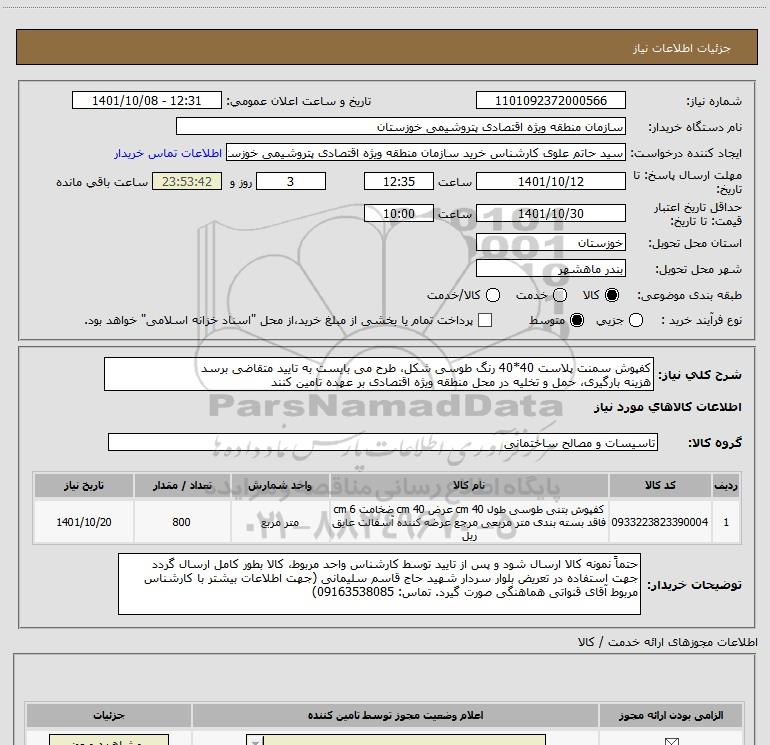Viewport: 770px width, 745px height.
Task: Click the جزئیات column header in permits table
Action: (x=109, y=716)
